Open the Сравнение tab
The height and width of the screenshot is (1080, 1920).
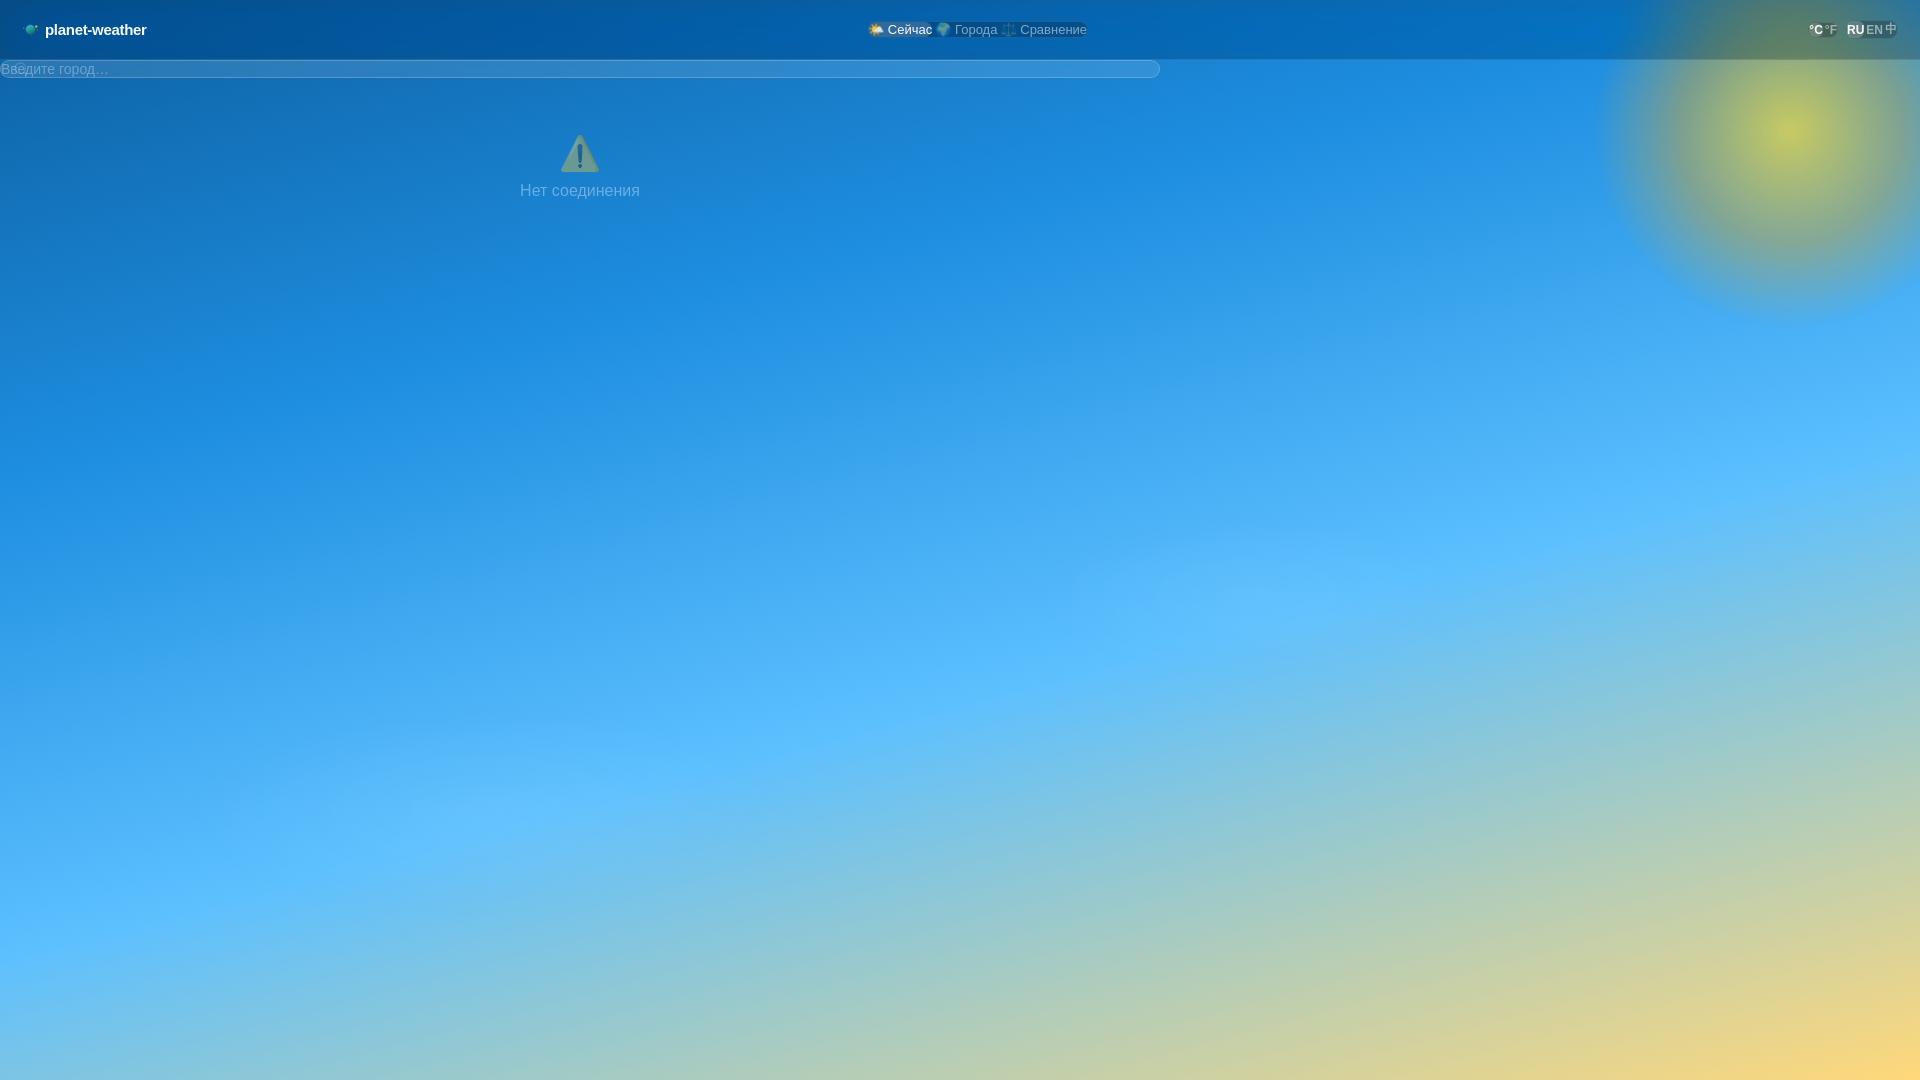tap(1043, 30)
